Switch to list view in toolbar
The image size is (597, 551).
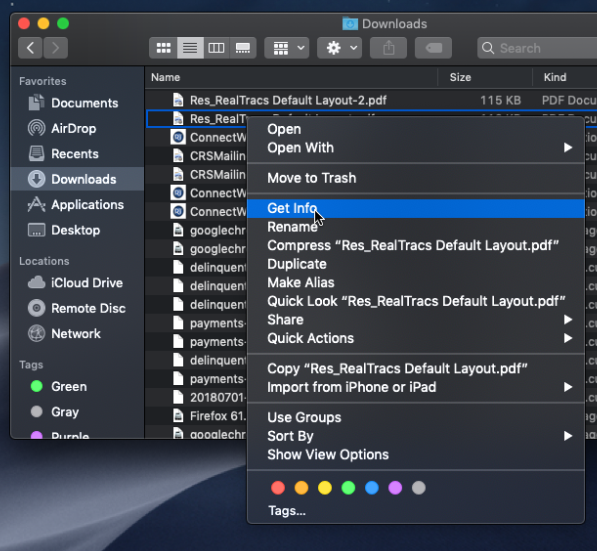[190, 48]
